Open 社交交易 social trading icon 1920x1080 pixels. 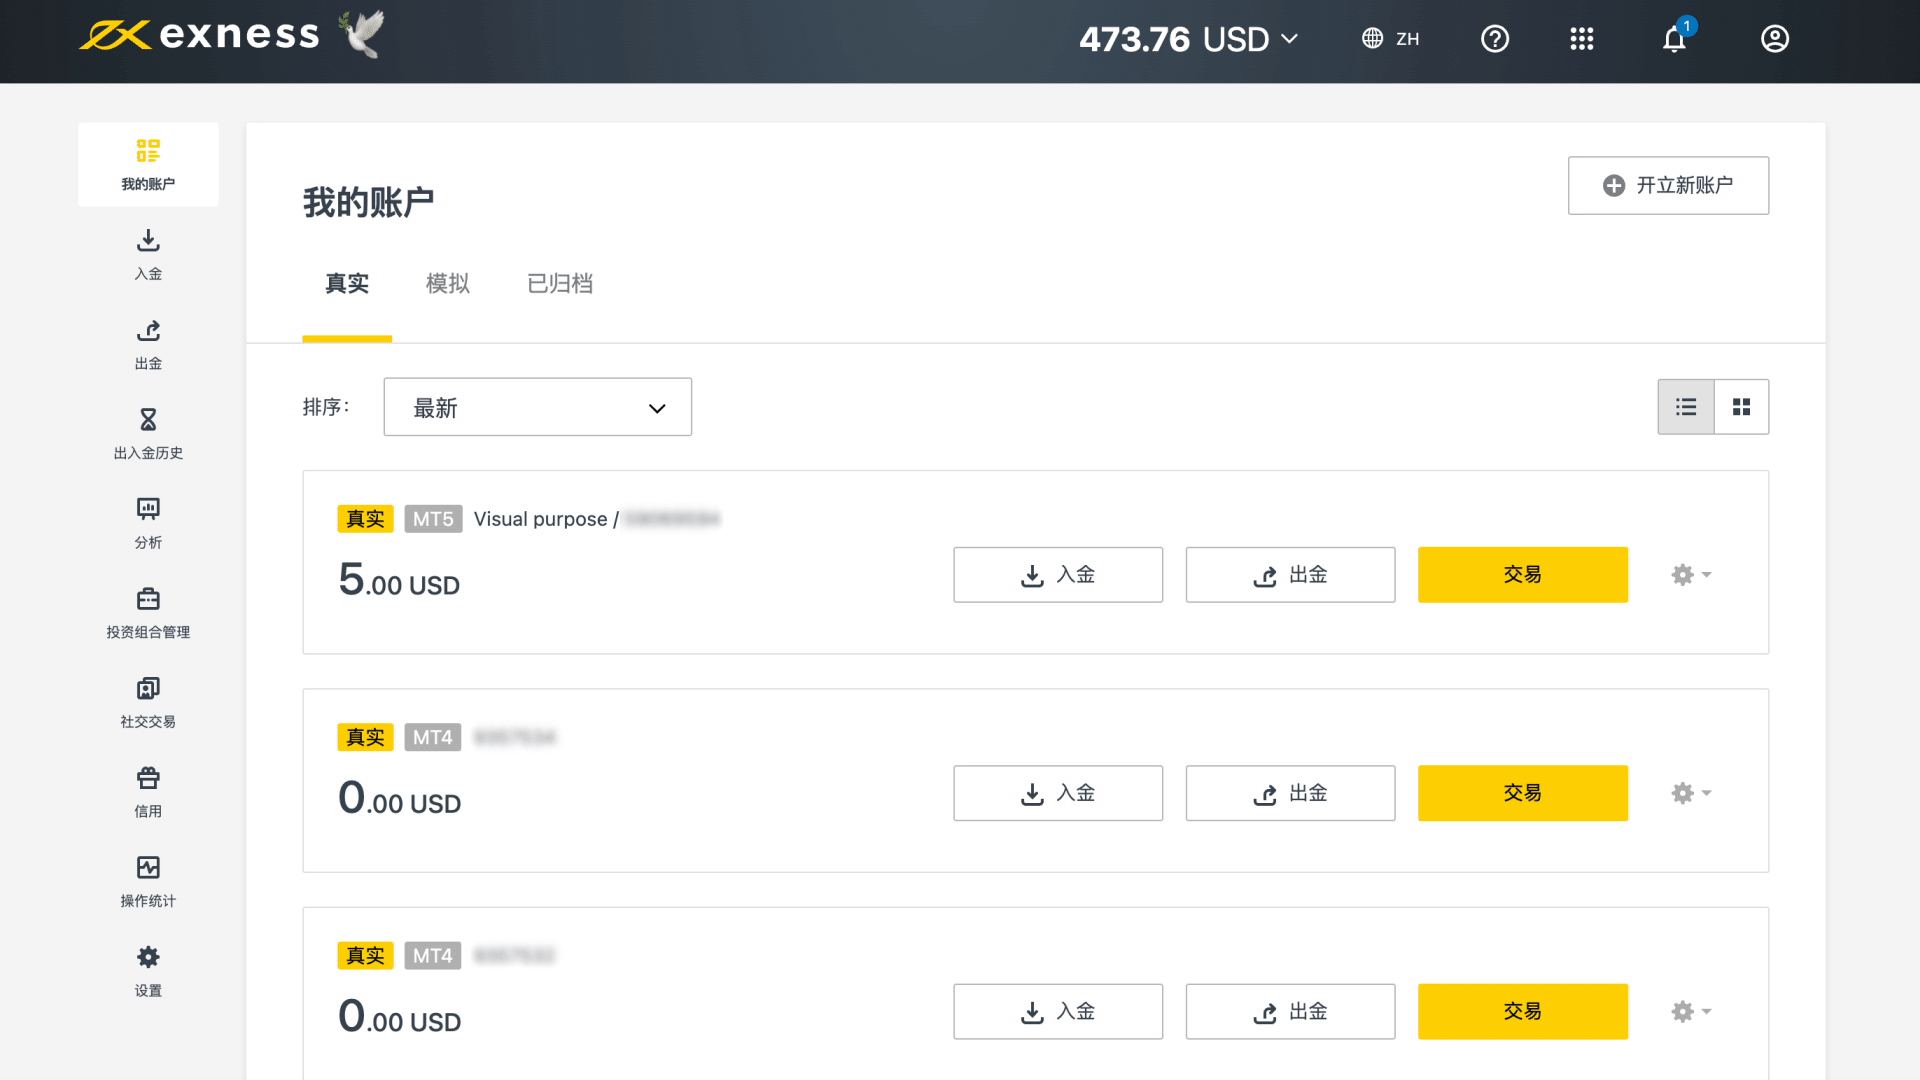pos(148,702)
